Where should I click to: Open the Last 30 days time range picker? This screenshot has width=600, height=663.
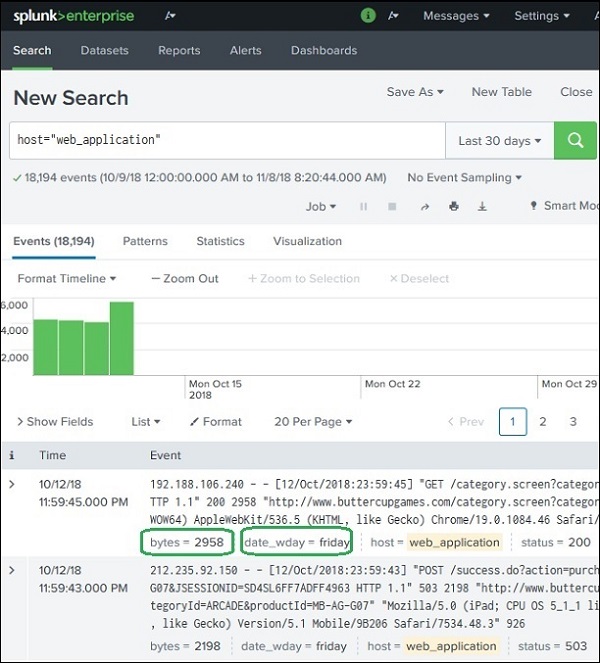(x=500, y=141)
